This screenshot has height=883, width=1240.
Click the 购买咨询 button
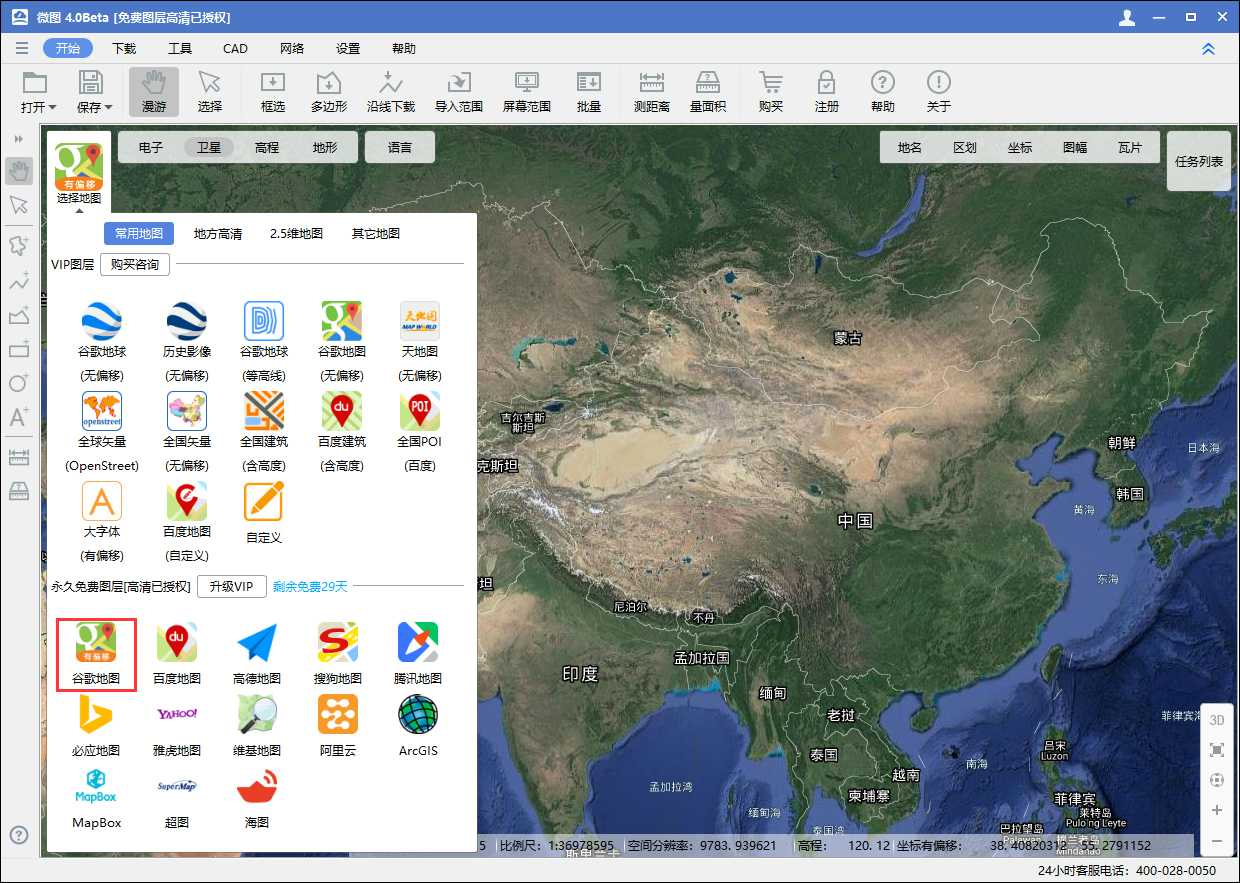(x=135, y=264)
